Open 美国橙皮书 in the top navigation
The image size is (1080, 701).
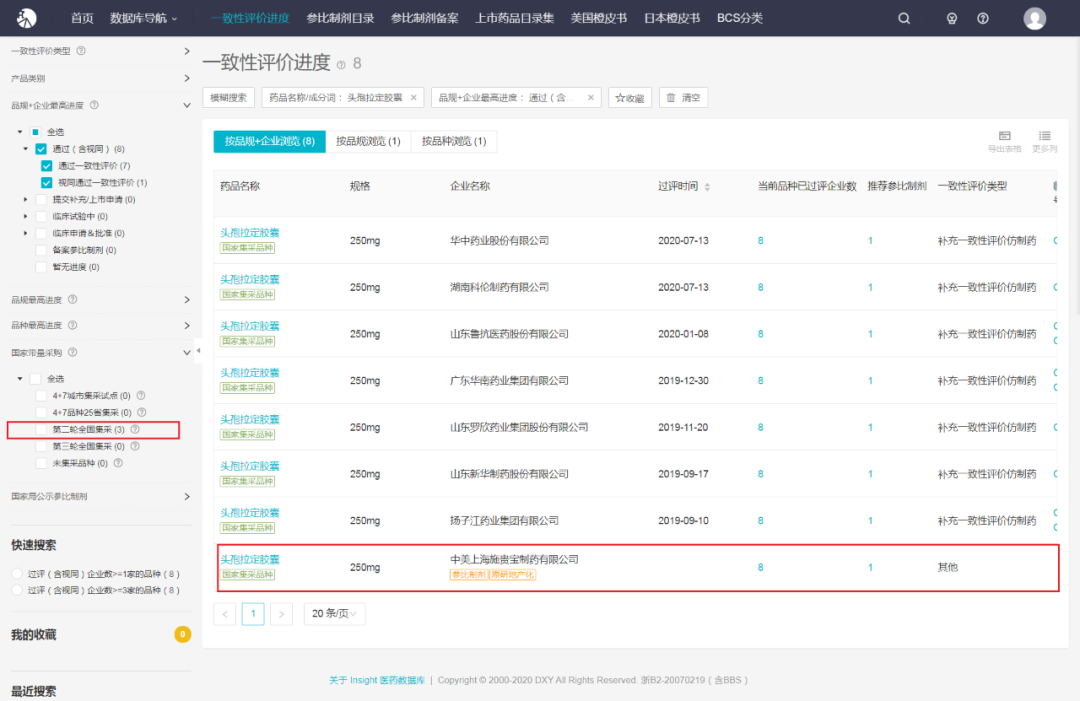pos(599,19)
